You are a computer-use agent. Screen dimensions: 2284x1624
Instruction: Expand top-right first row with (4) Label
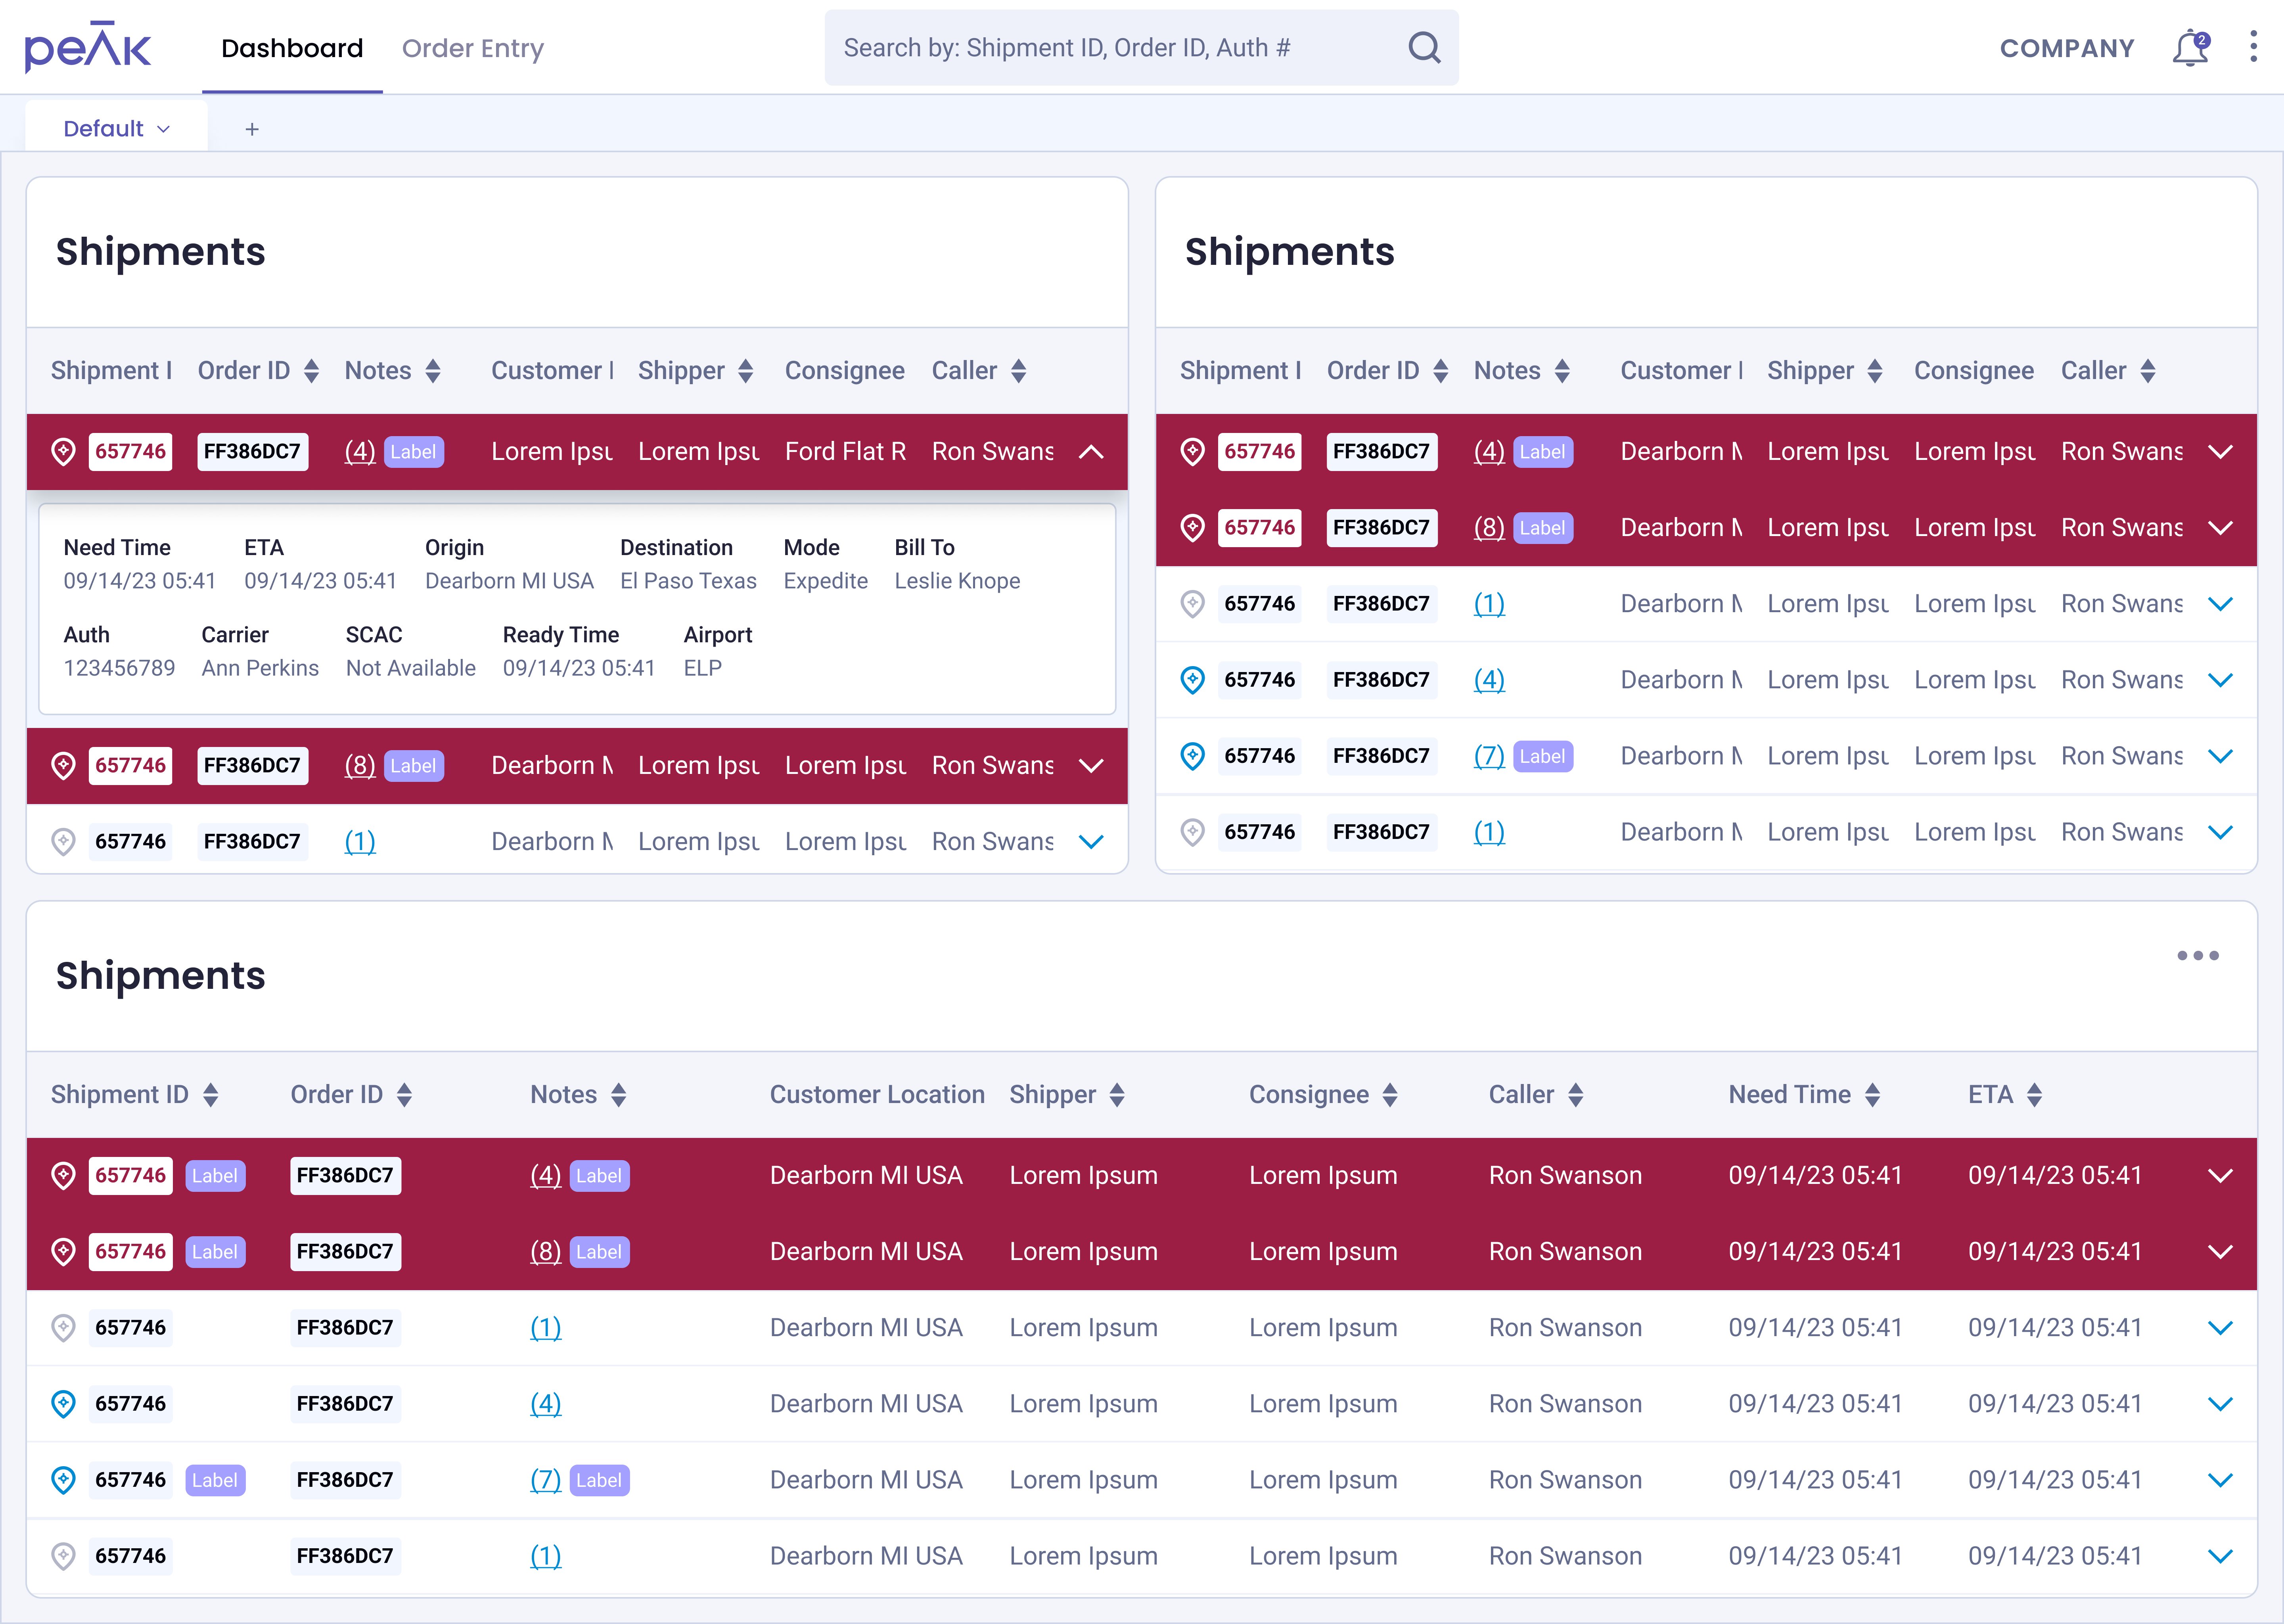click(2220, 452)
